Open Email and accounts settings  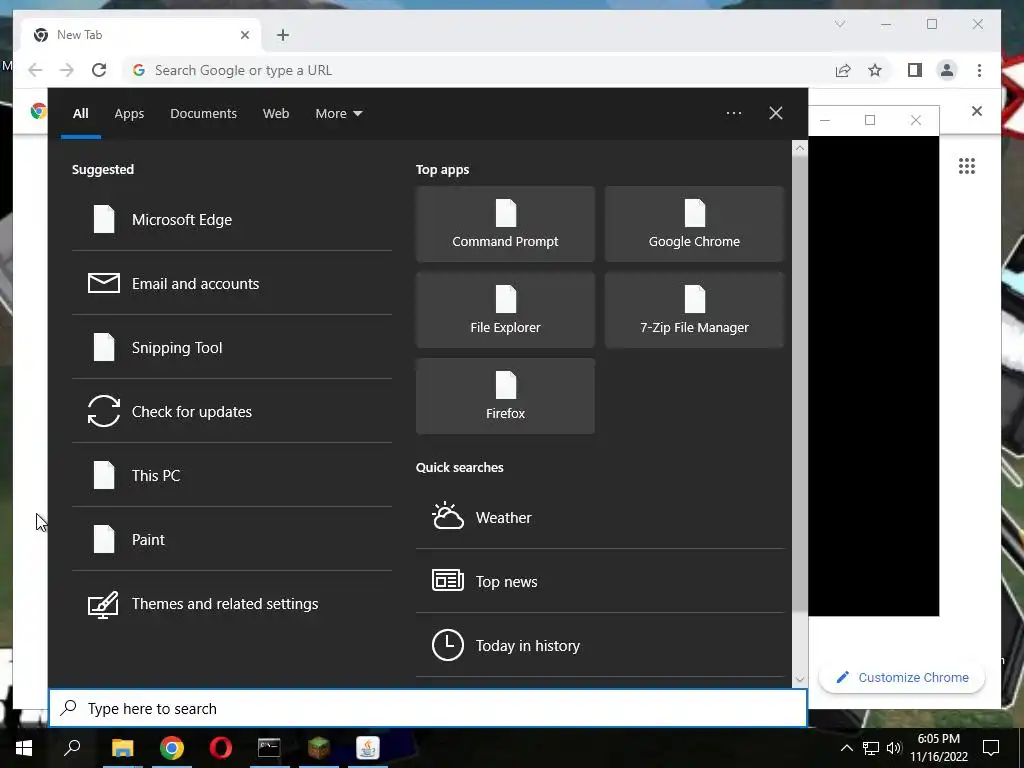[x=232, y=283]
